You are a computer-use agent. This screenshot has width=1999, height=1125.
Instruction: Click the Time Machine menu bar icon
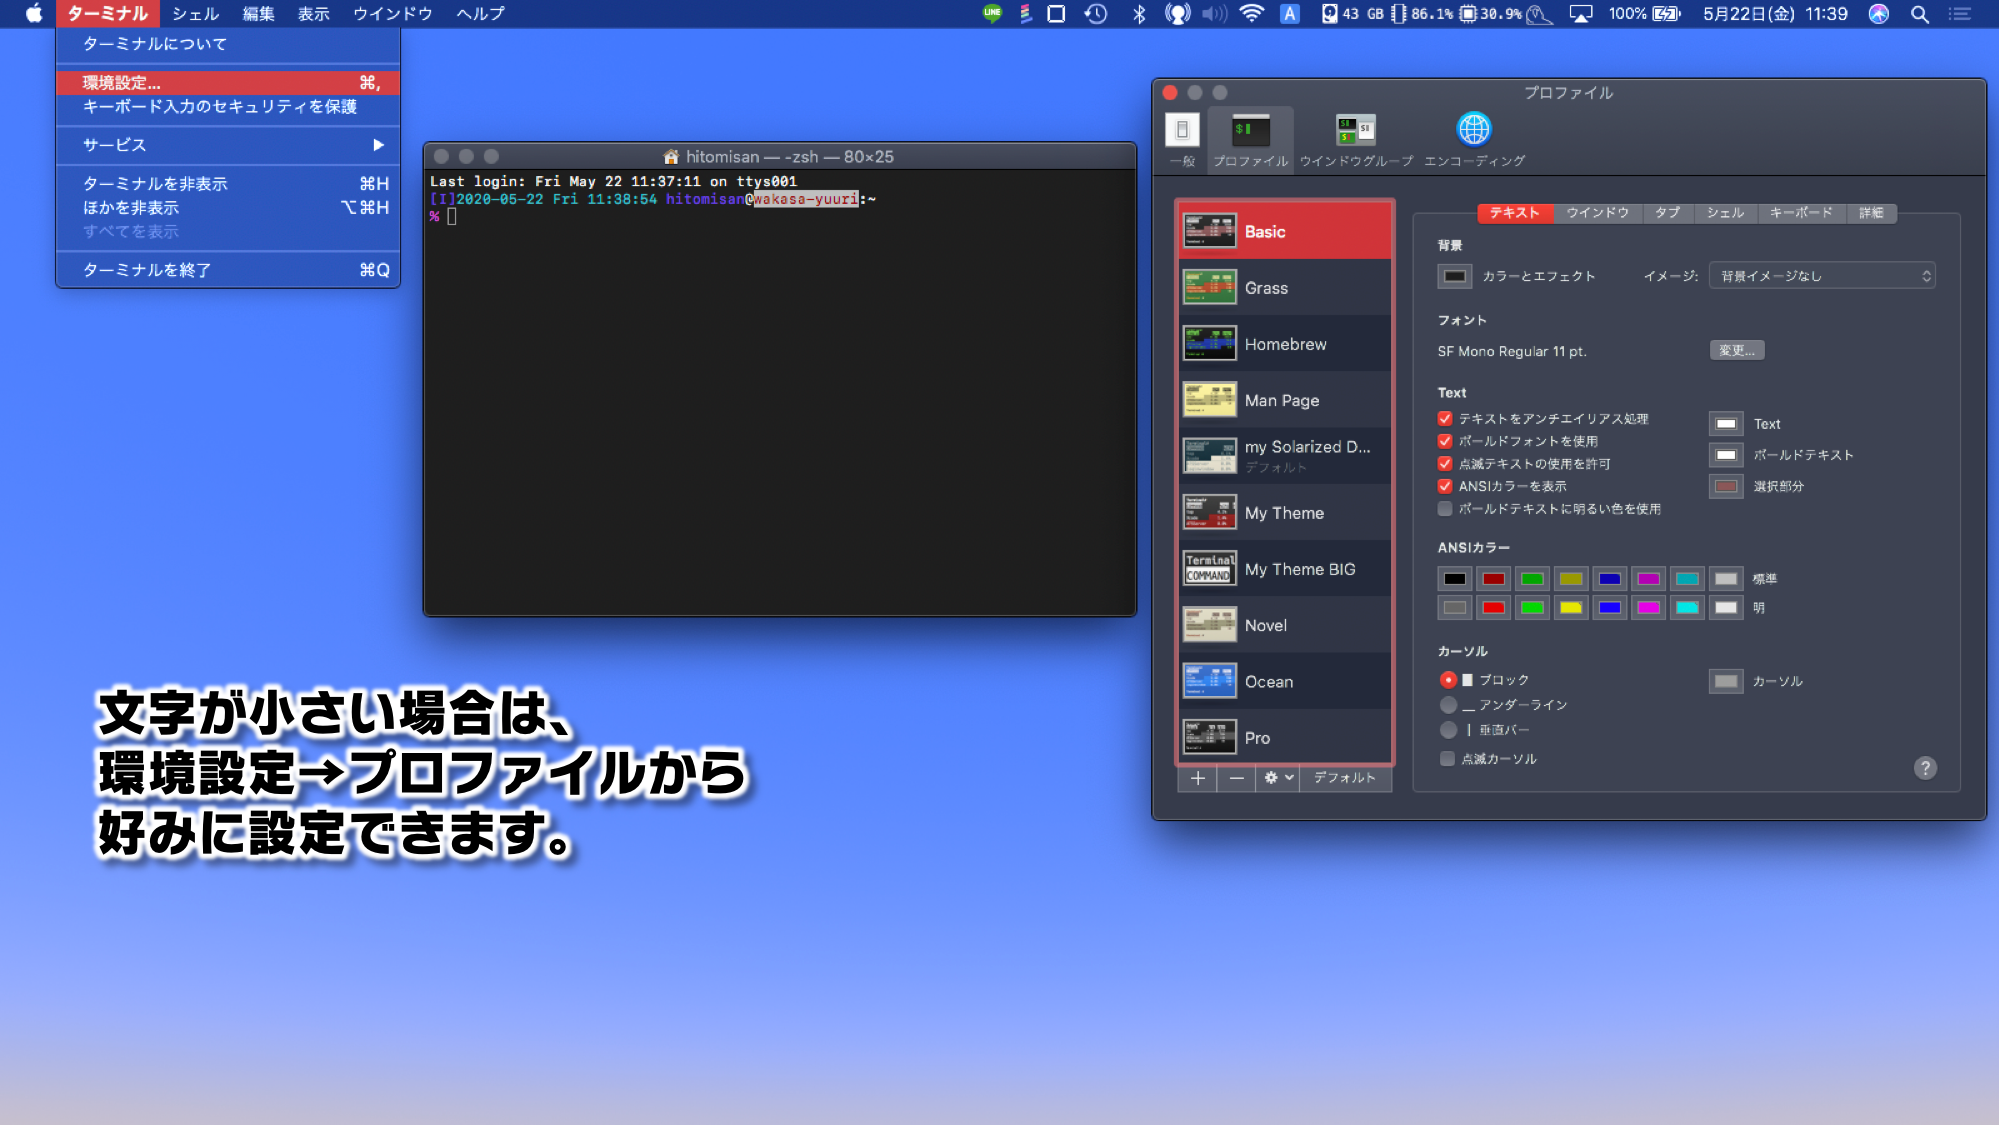click(x=1096, y=14)
